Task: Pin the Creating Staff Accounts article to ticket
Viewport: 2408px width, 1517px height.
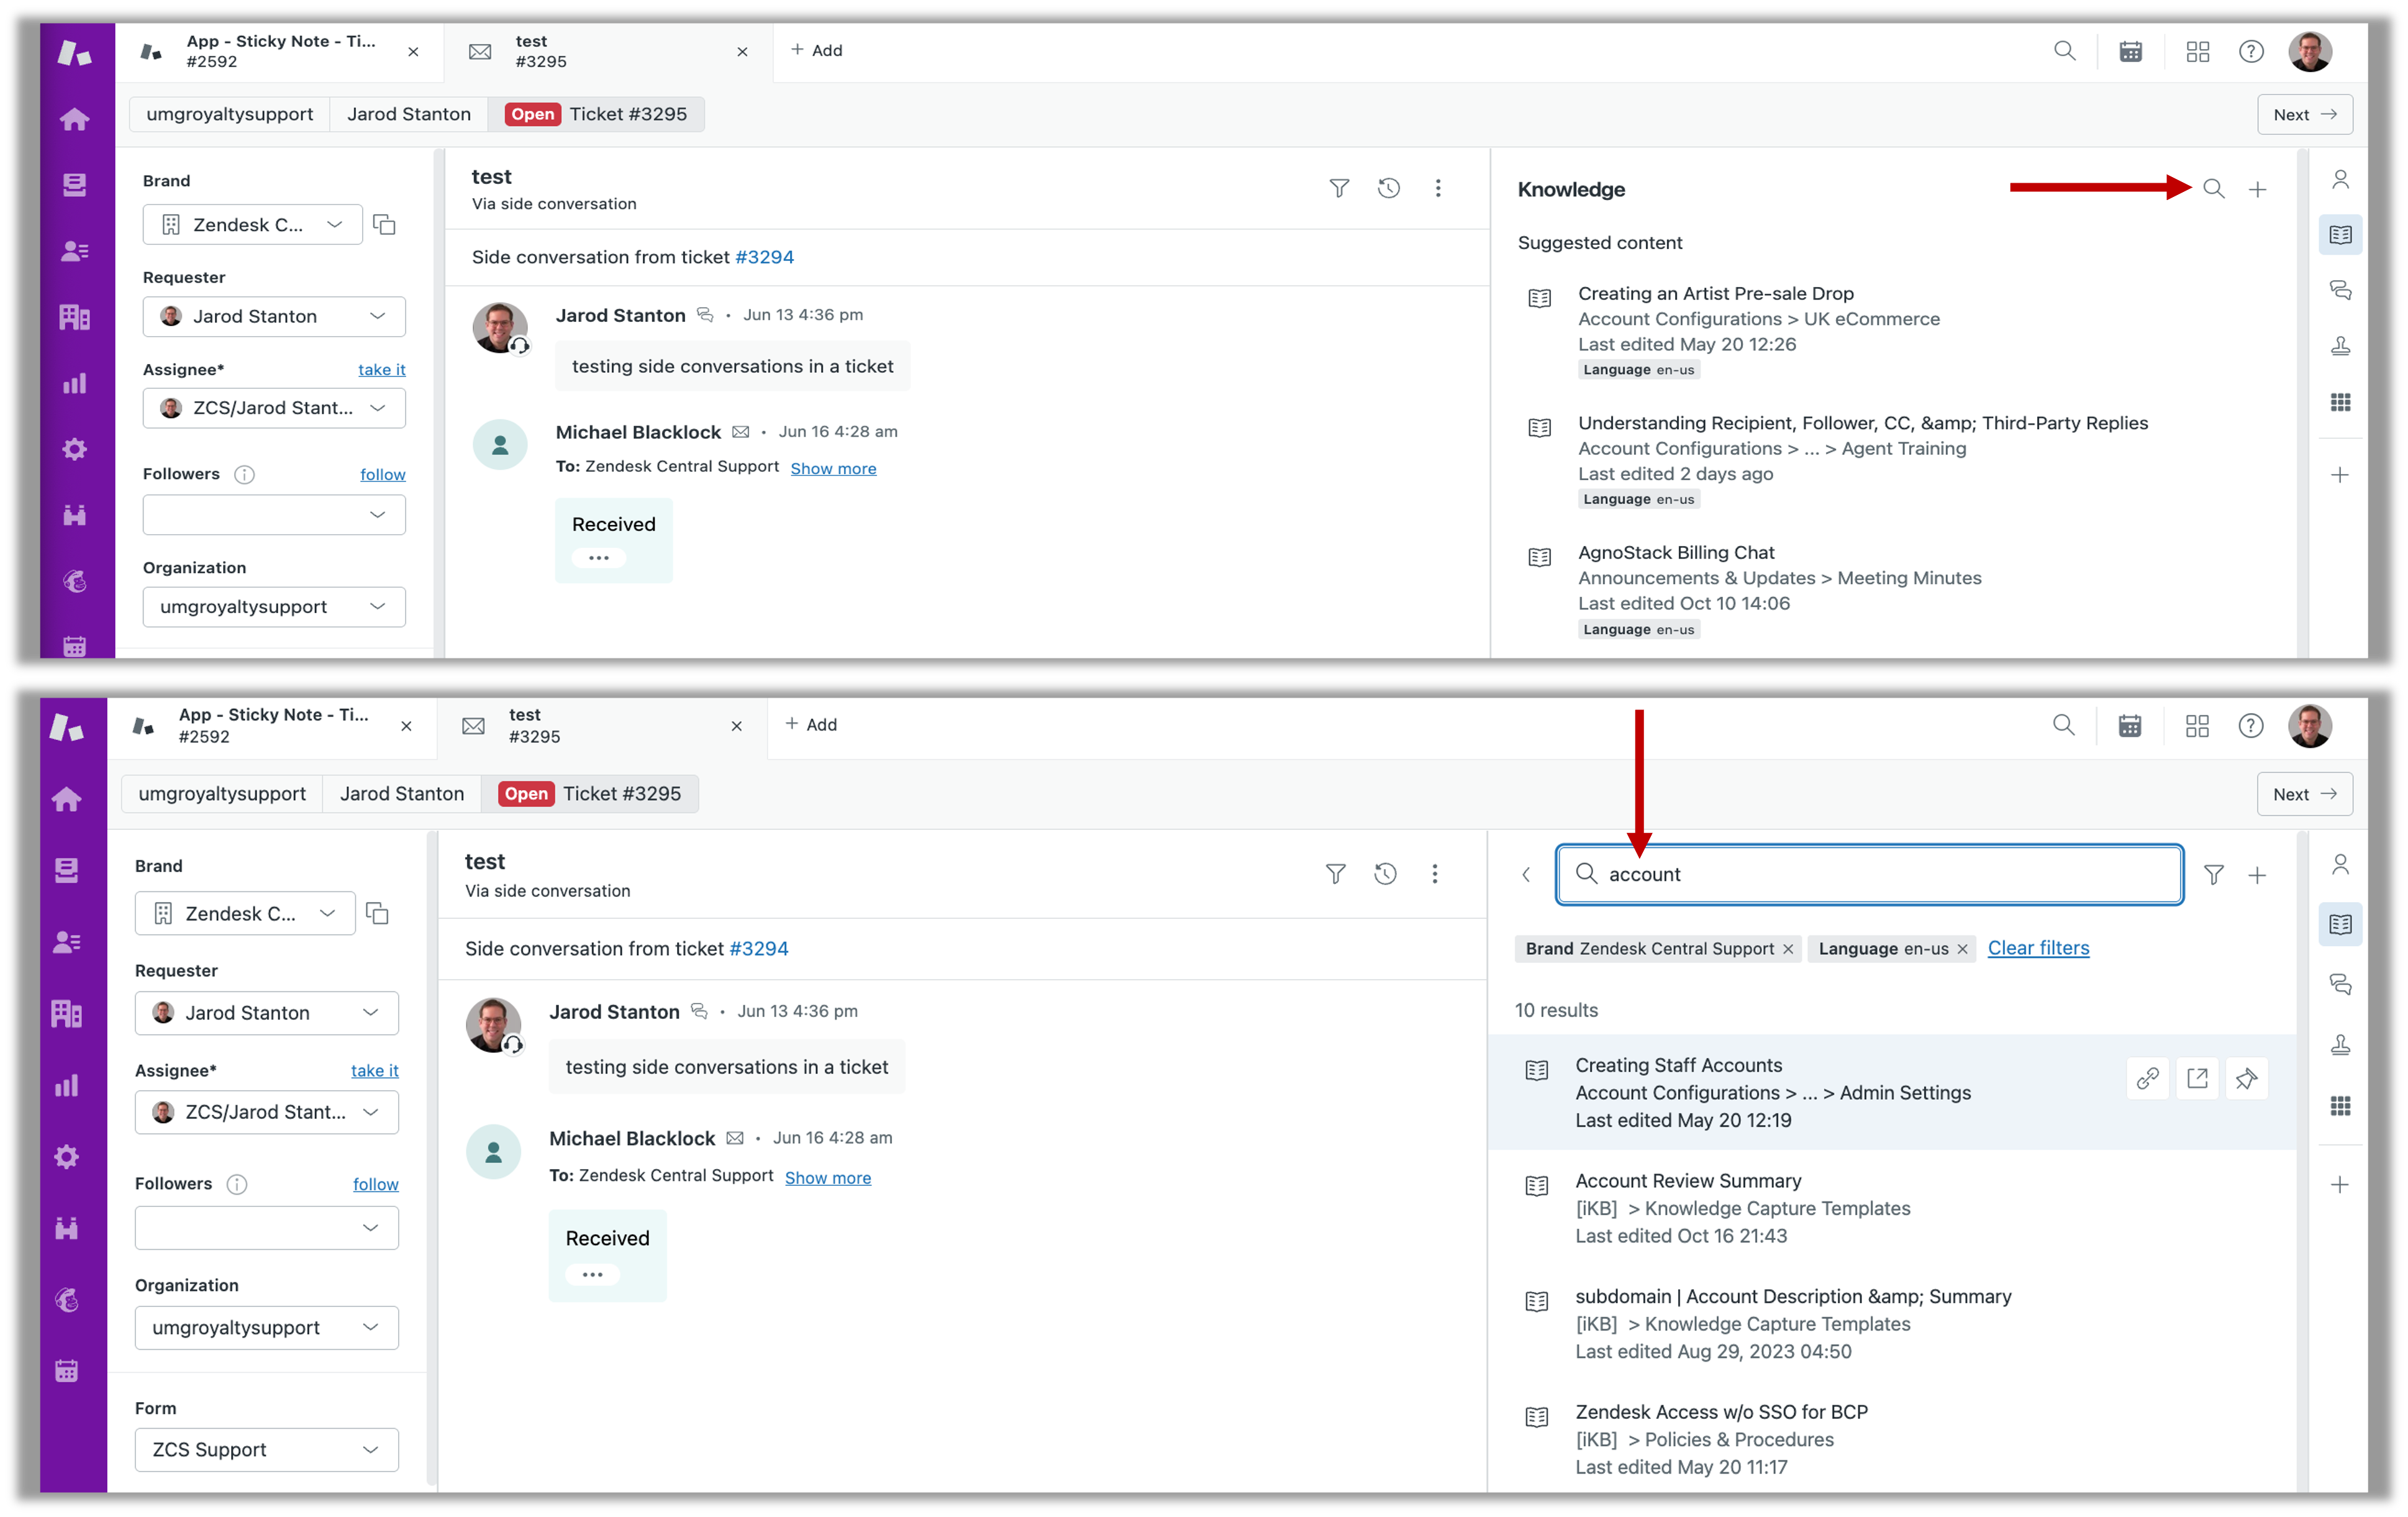Action: (x=2246, y=1078)
